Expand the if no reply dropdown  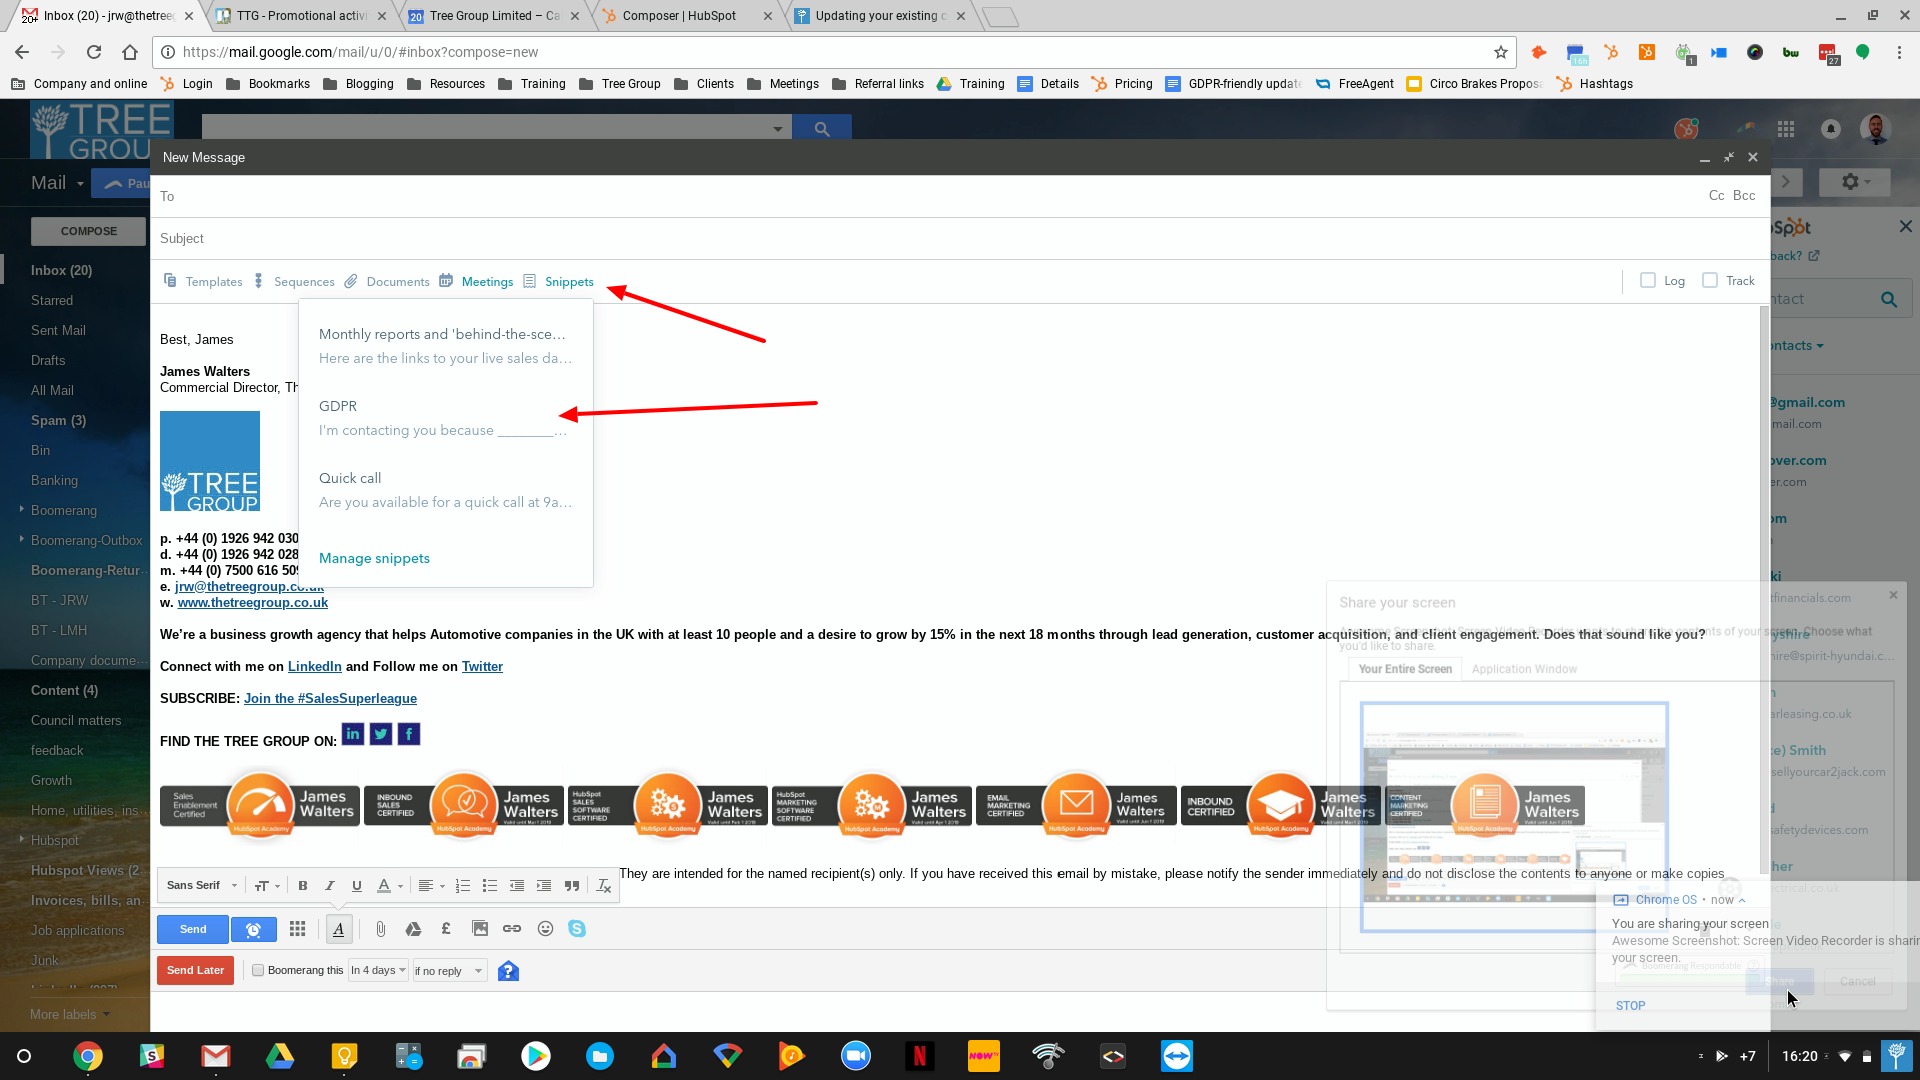pos(477,971)
